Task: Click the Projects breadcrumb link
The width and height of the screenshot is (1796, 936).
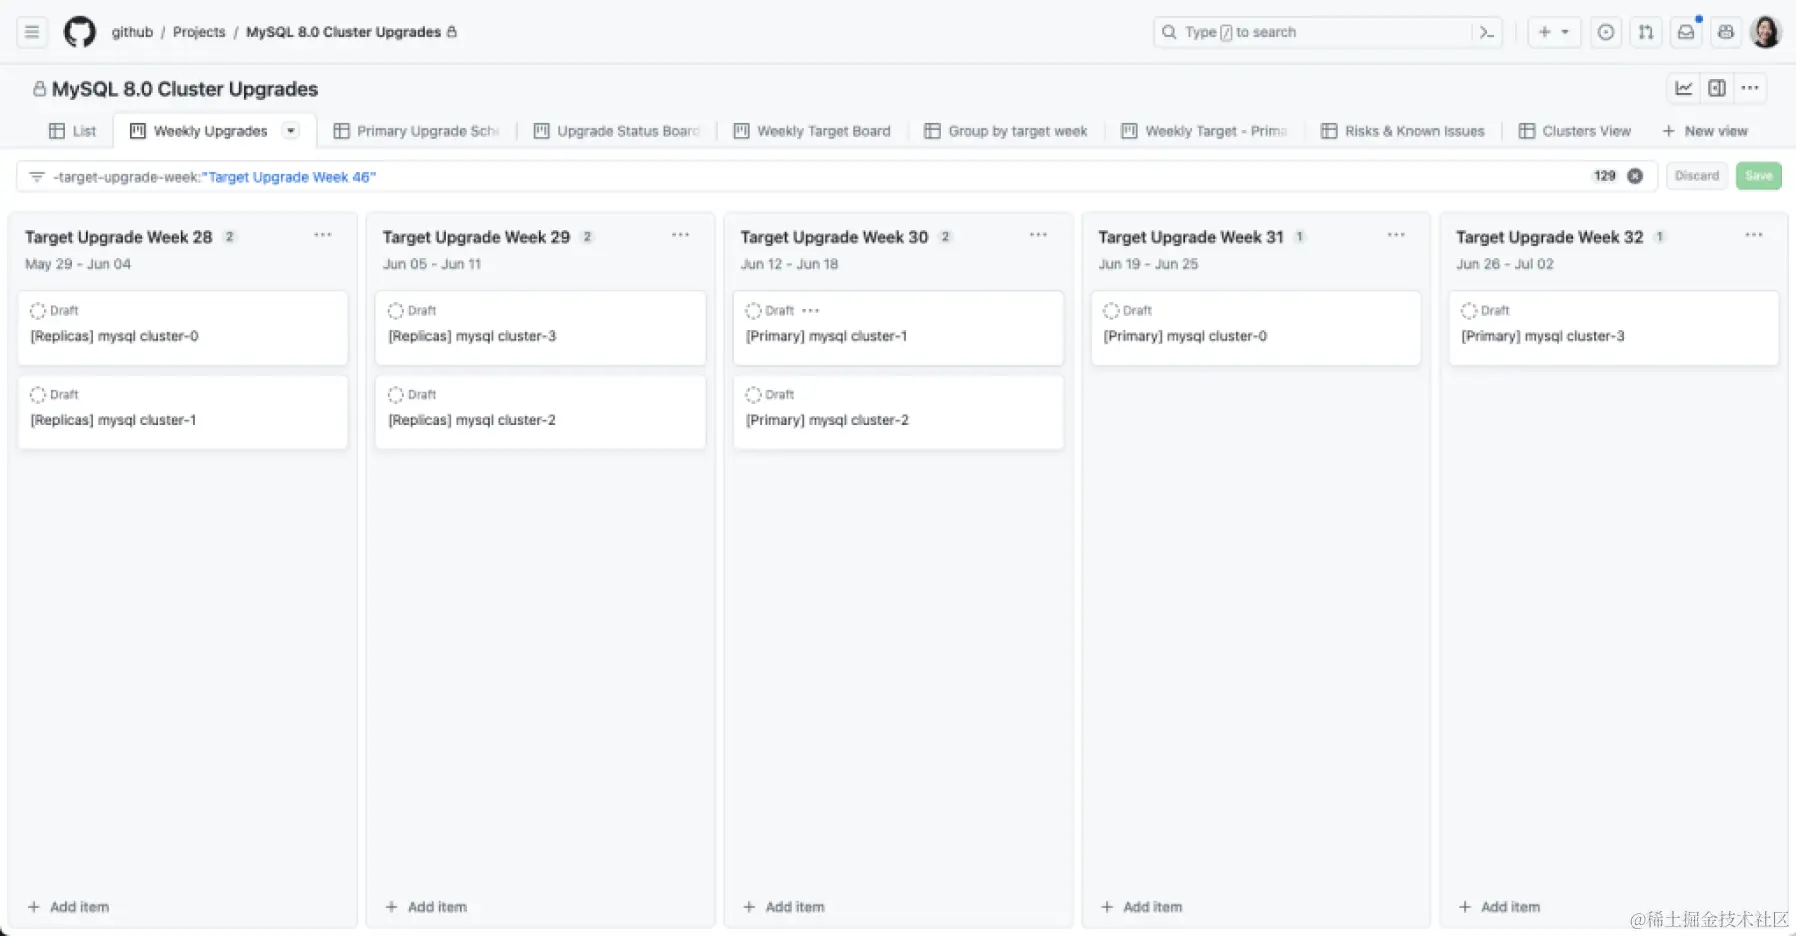Action: (x=199, y=32)
